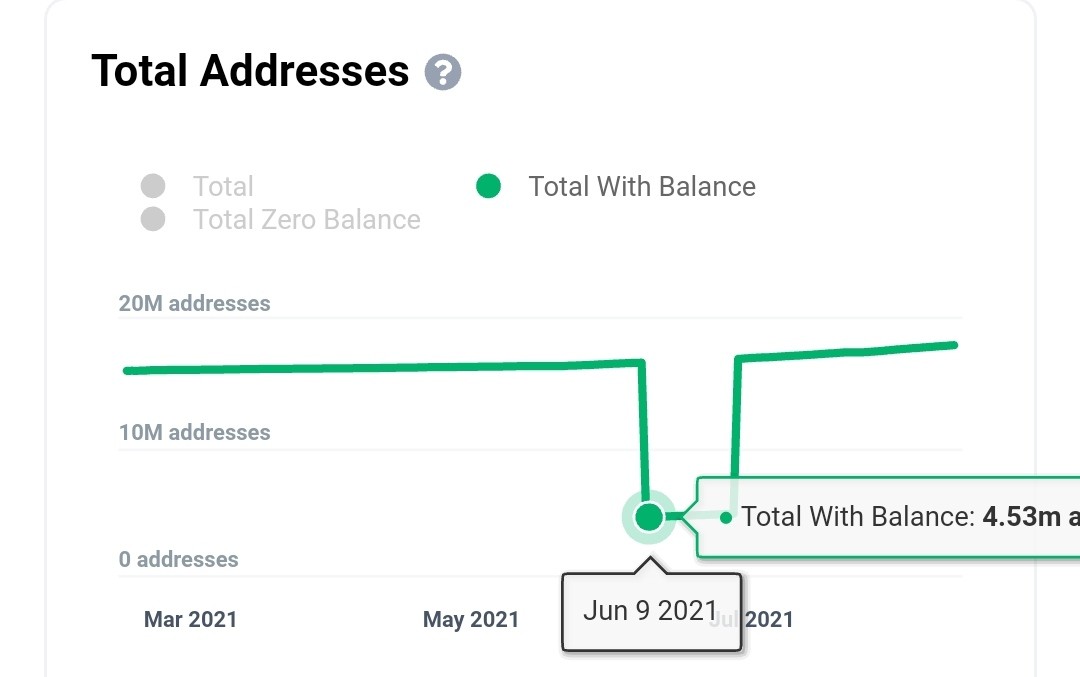Screen dimensions: 1080x677
Task: Toggle the green Total With Balance dot
Action: point(488,186)
